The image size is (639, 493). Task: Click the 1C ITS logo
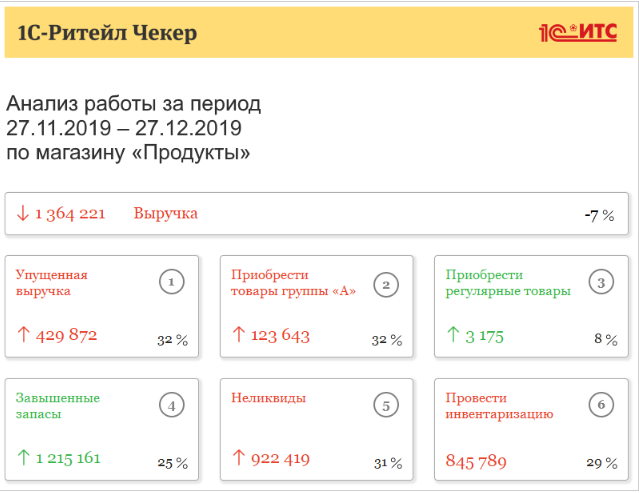coord(578,32)
